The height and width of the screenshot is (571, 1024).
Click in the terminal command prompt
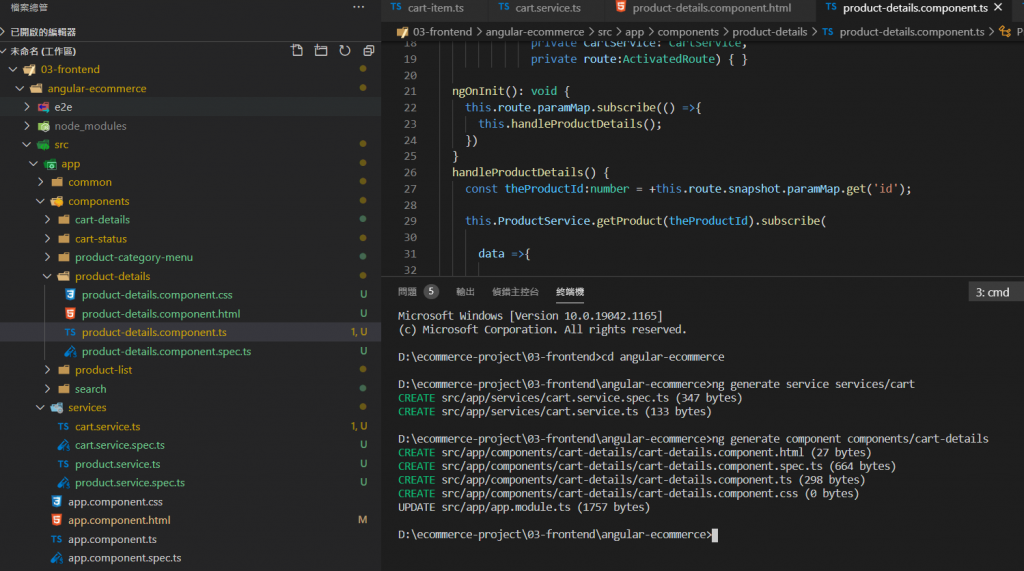[x=716, y=536]
